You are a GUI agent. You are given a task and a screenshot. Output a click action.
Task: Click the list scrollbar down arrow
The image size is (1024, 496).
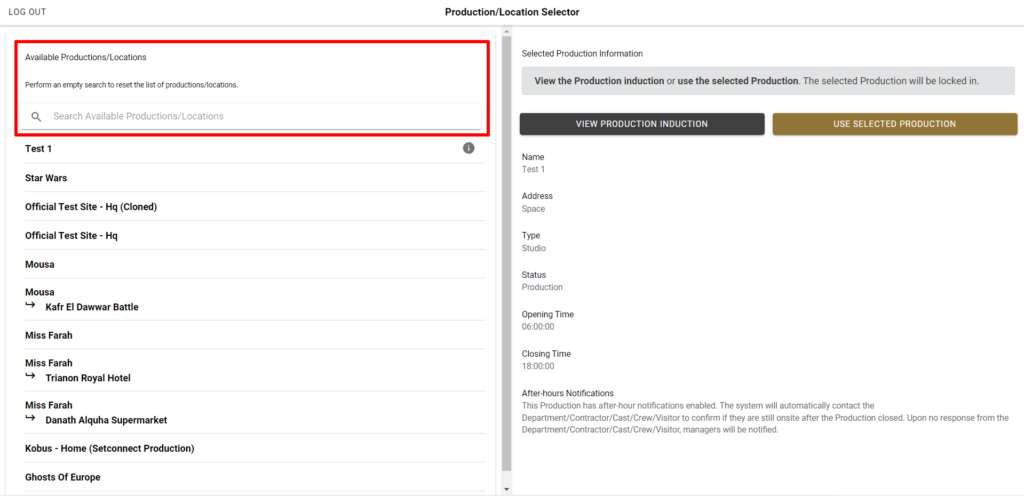coord(507,489)
